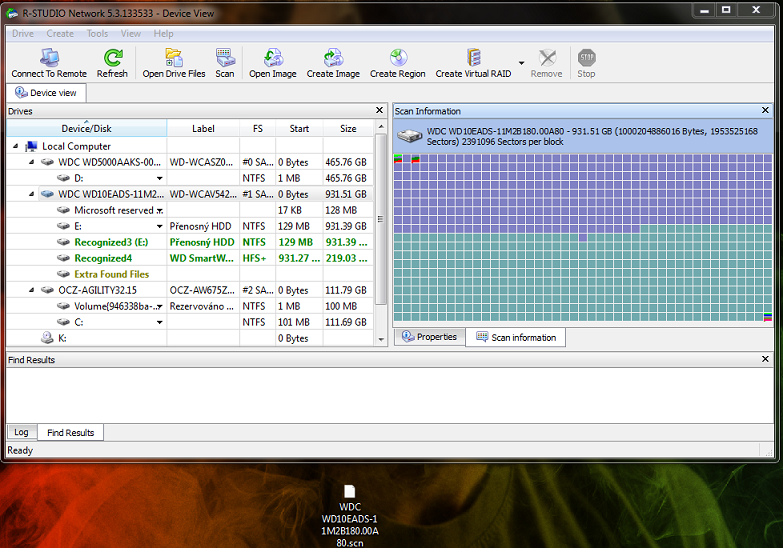Open the Create menu

point(60,33)
